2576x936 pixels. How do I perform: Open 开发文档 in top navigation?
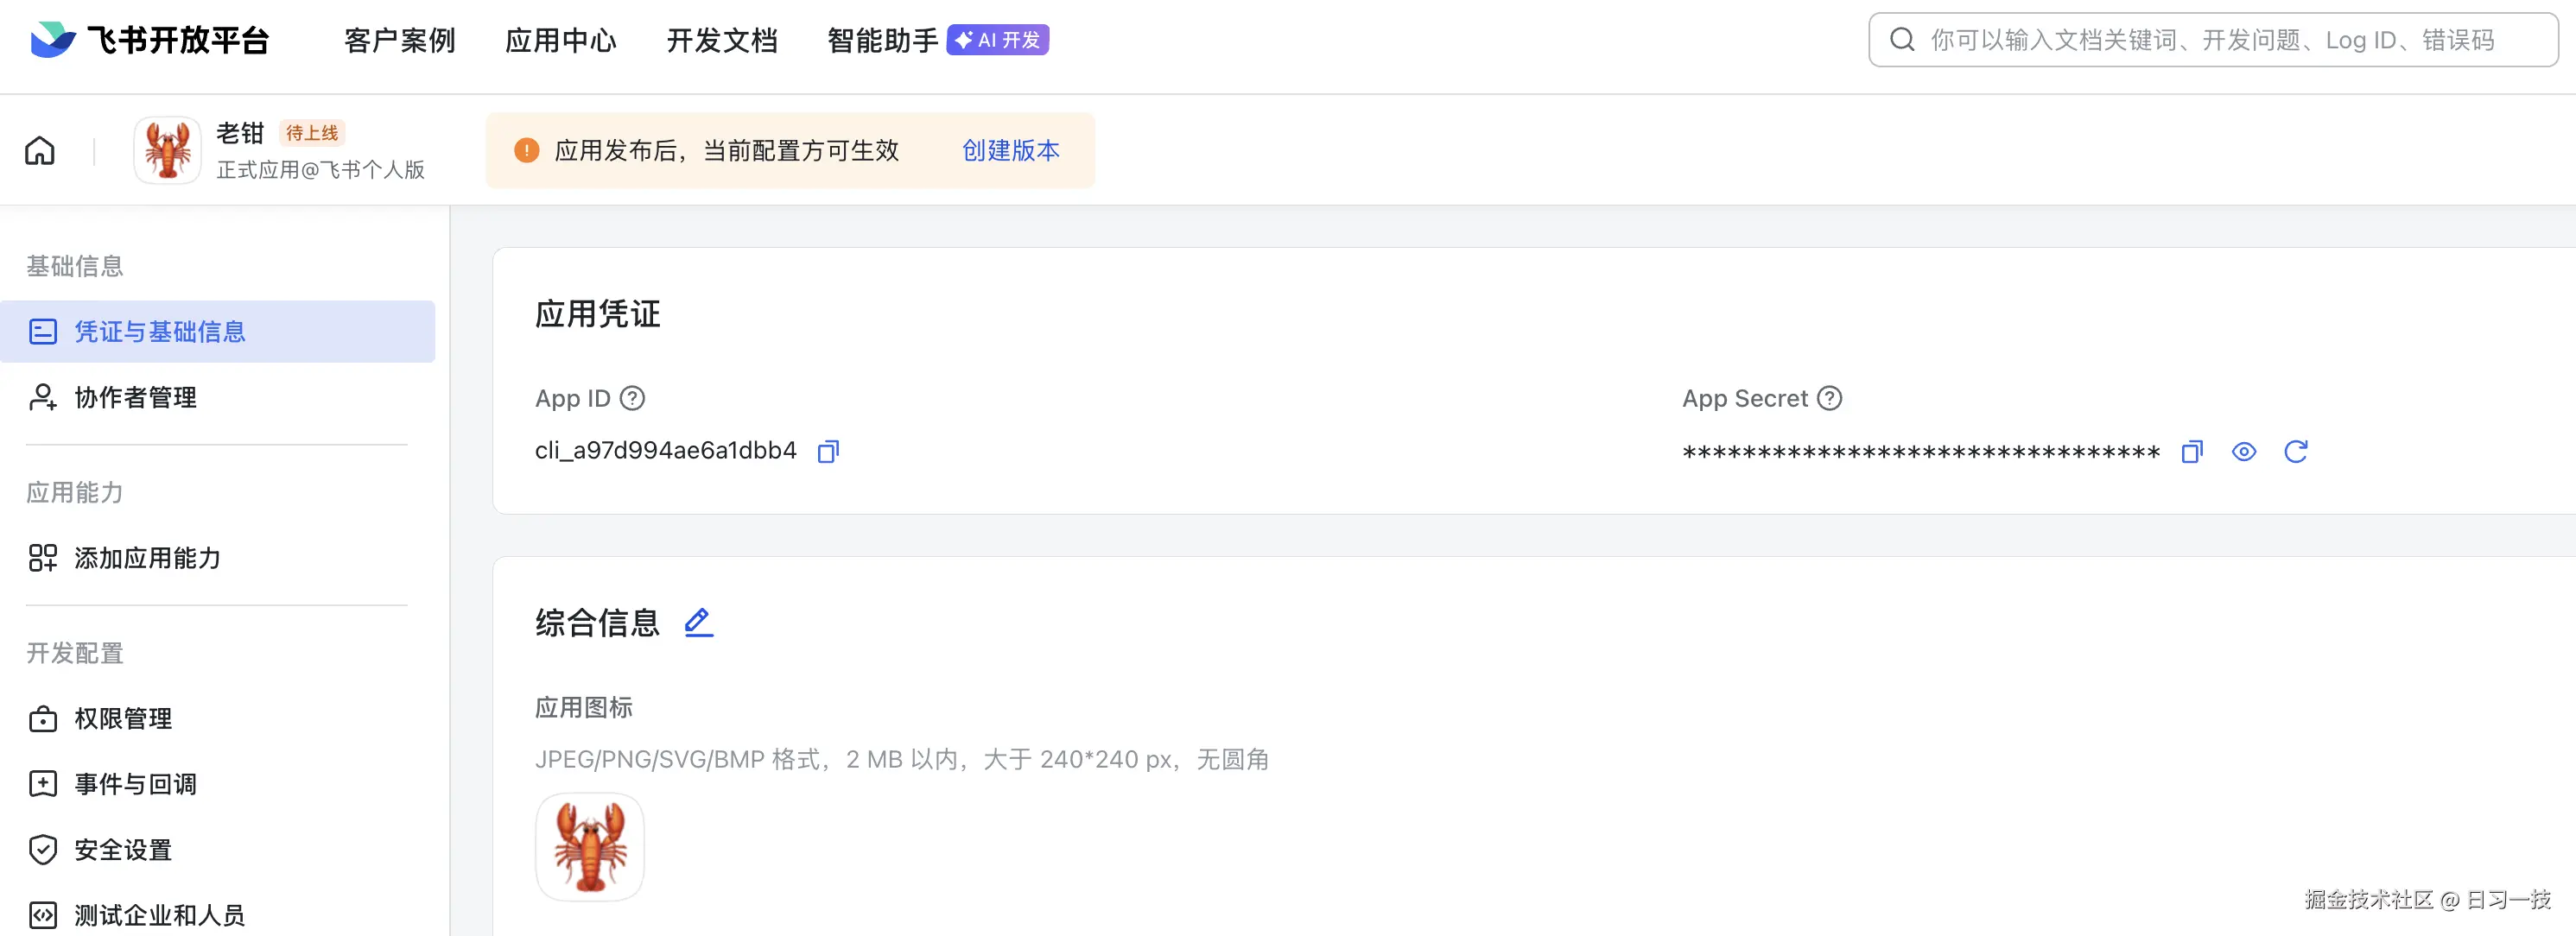pyautogui.click(x=722, y=40)
